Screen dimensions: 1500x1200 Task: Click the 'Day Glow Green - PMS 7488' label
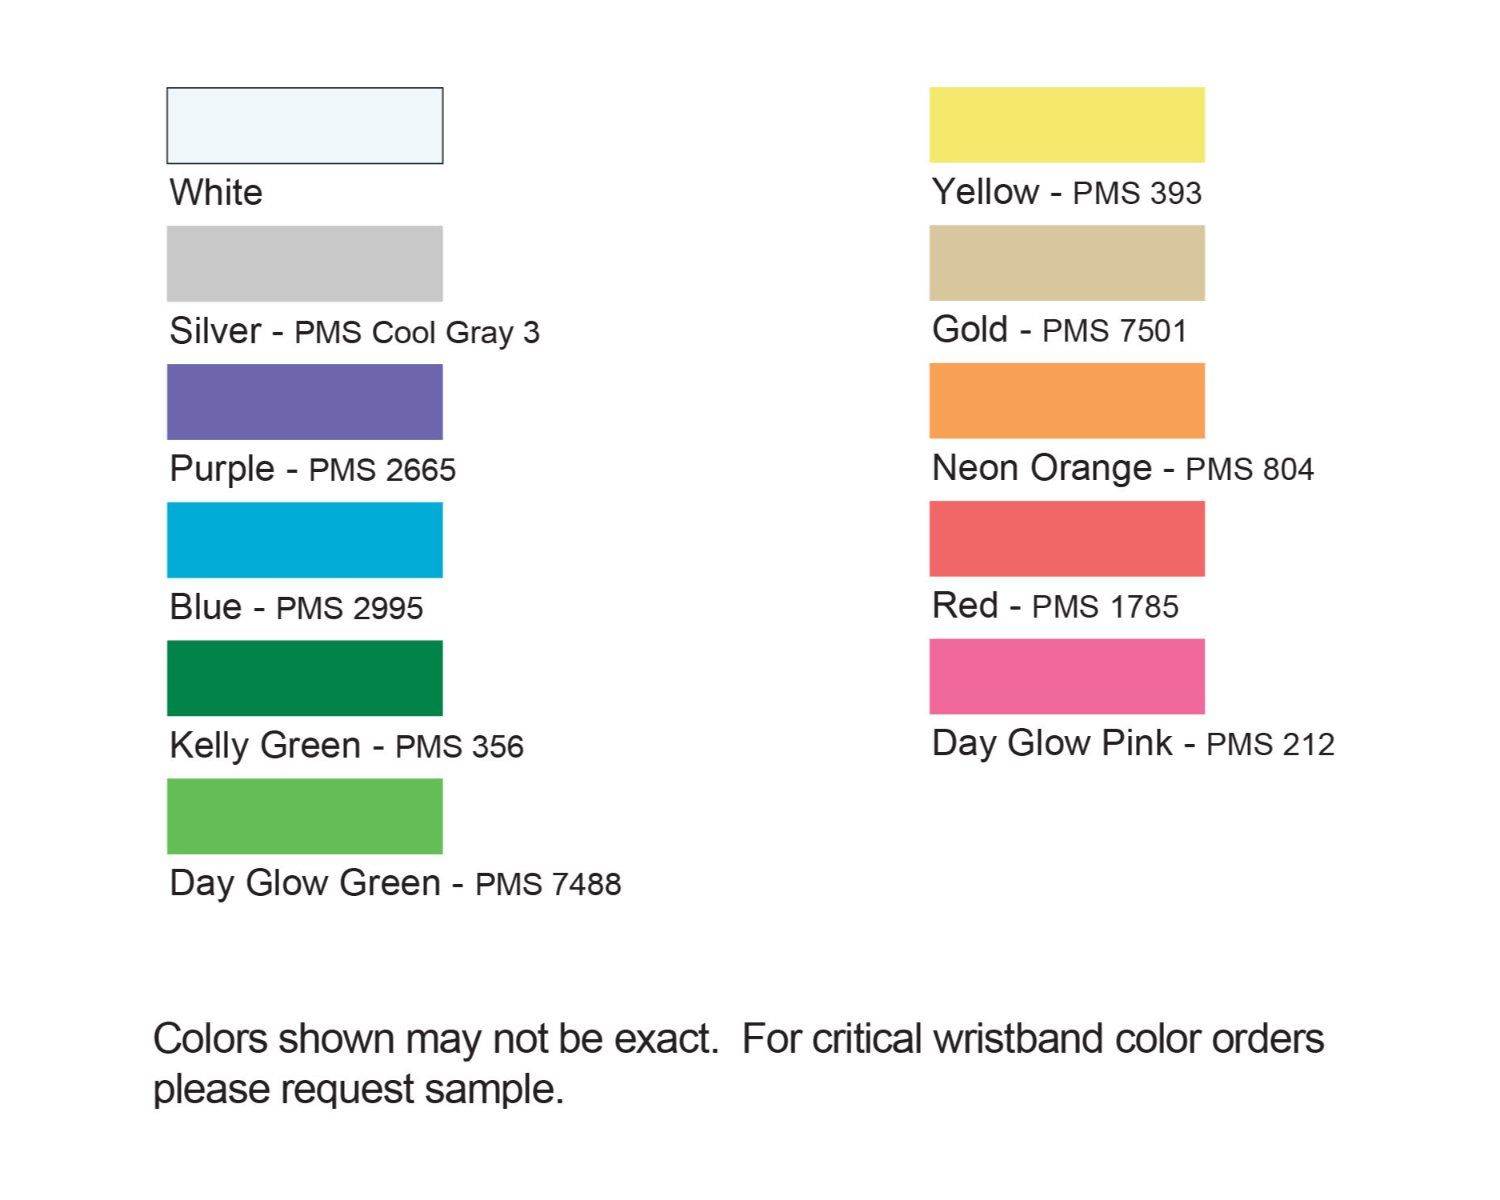(x=396, y=884)
